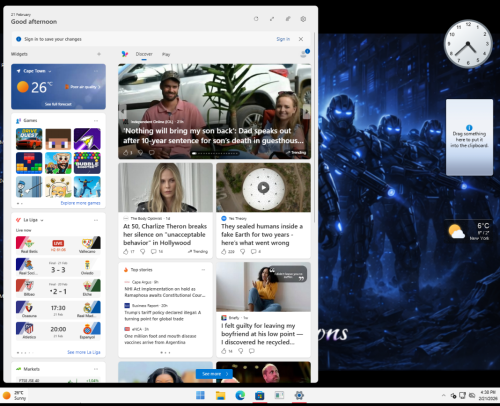This screenshot has height=406, width=500.
Task: Click See more La Liga link
Action: click(84, 352)
